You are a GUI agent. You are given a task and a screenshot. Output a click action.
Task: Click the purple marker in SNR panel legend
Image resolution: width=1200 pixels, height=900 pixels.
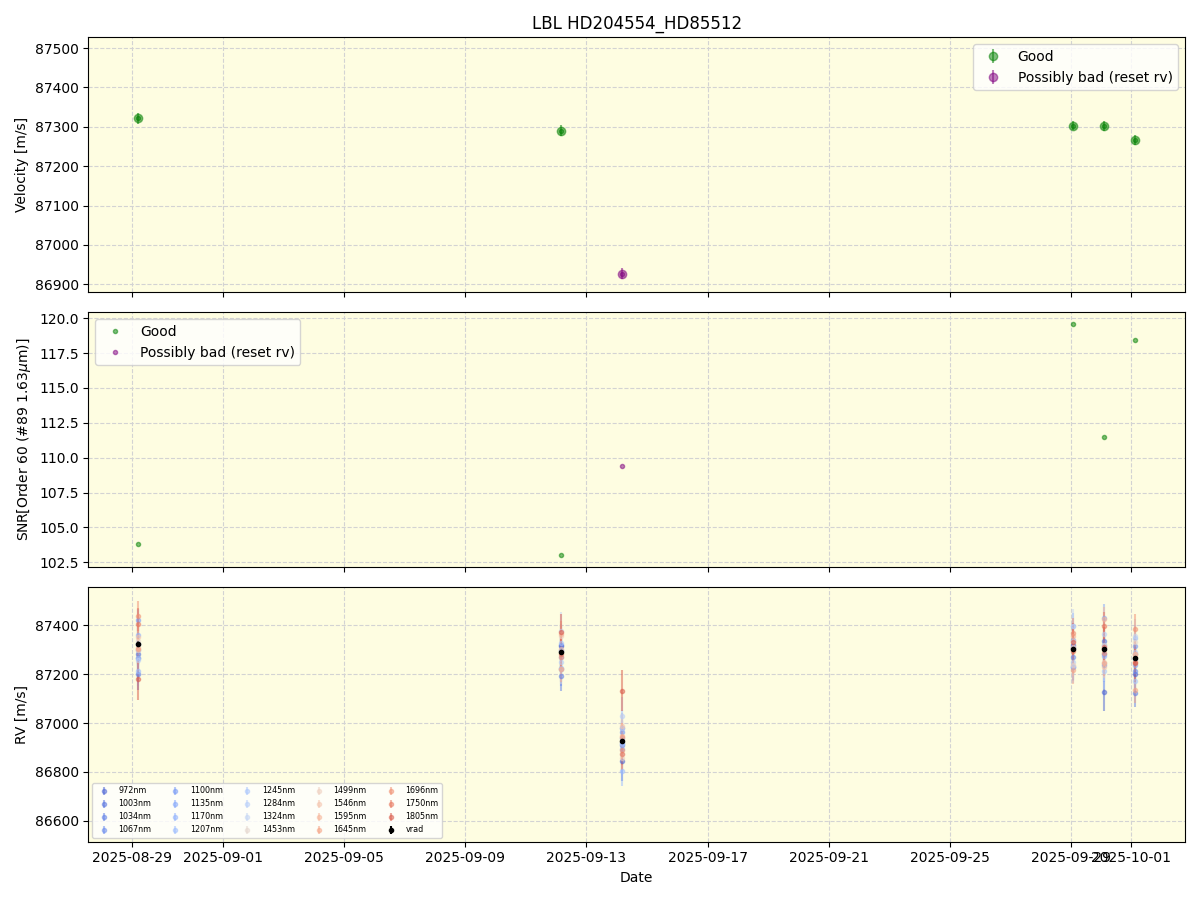[115, 352]
